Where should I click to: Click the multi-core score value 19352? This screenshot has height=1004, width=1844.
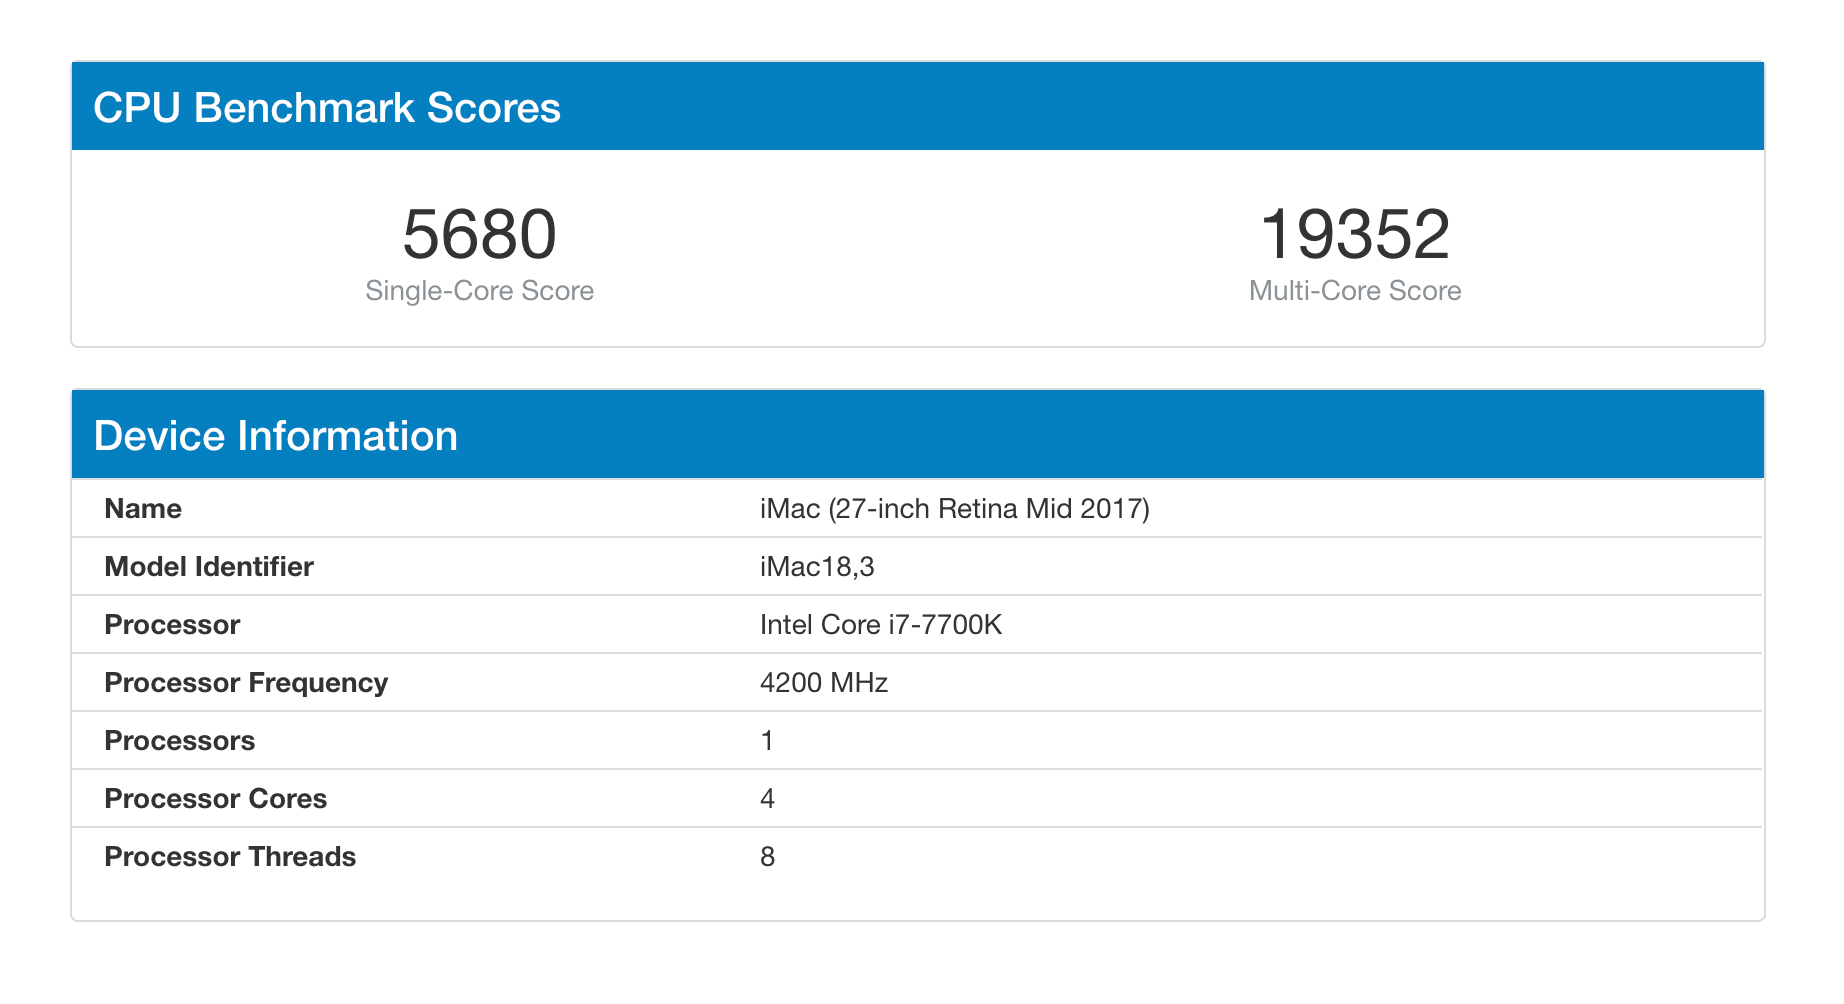click(1354, 234)
